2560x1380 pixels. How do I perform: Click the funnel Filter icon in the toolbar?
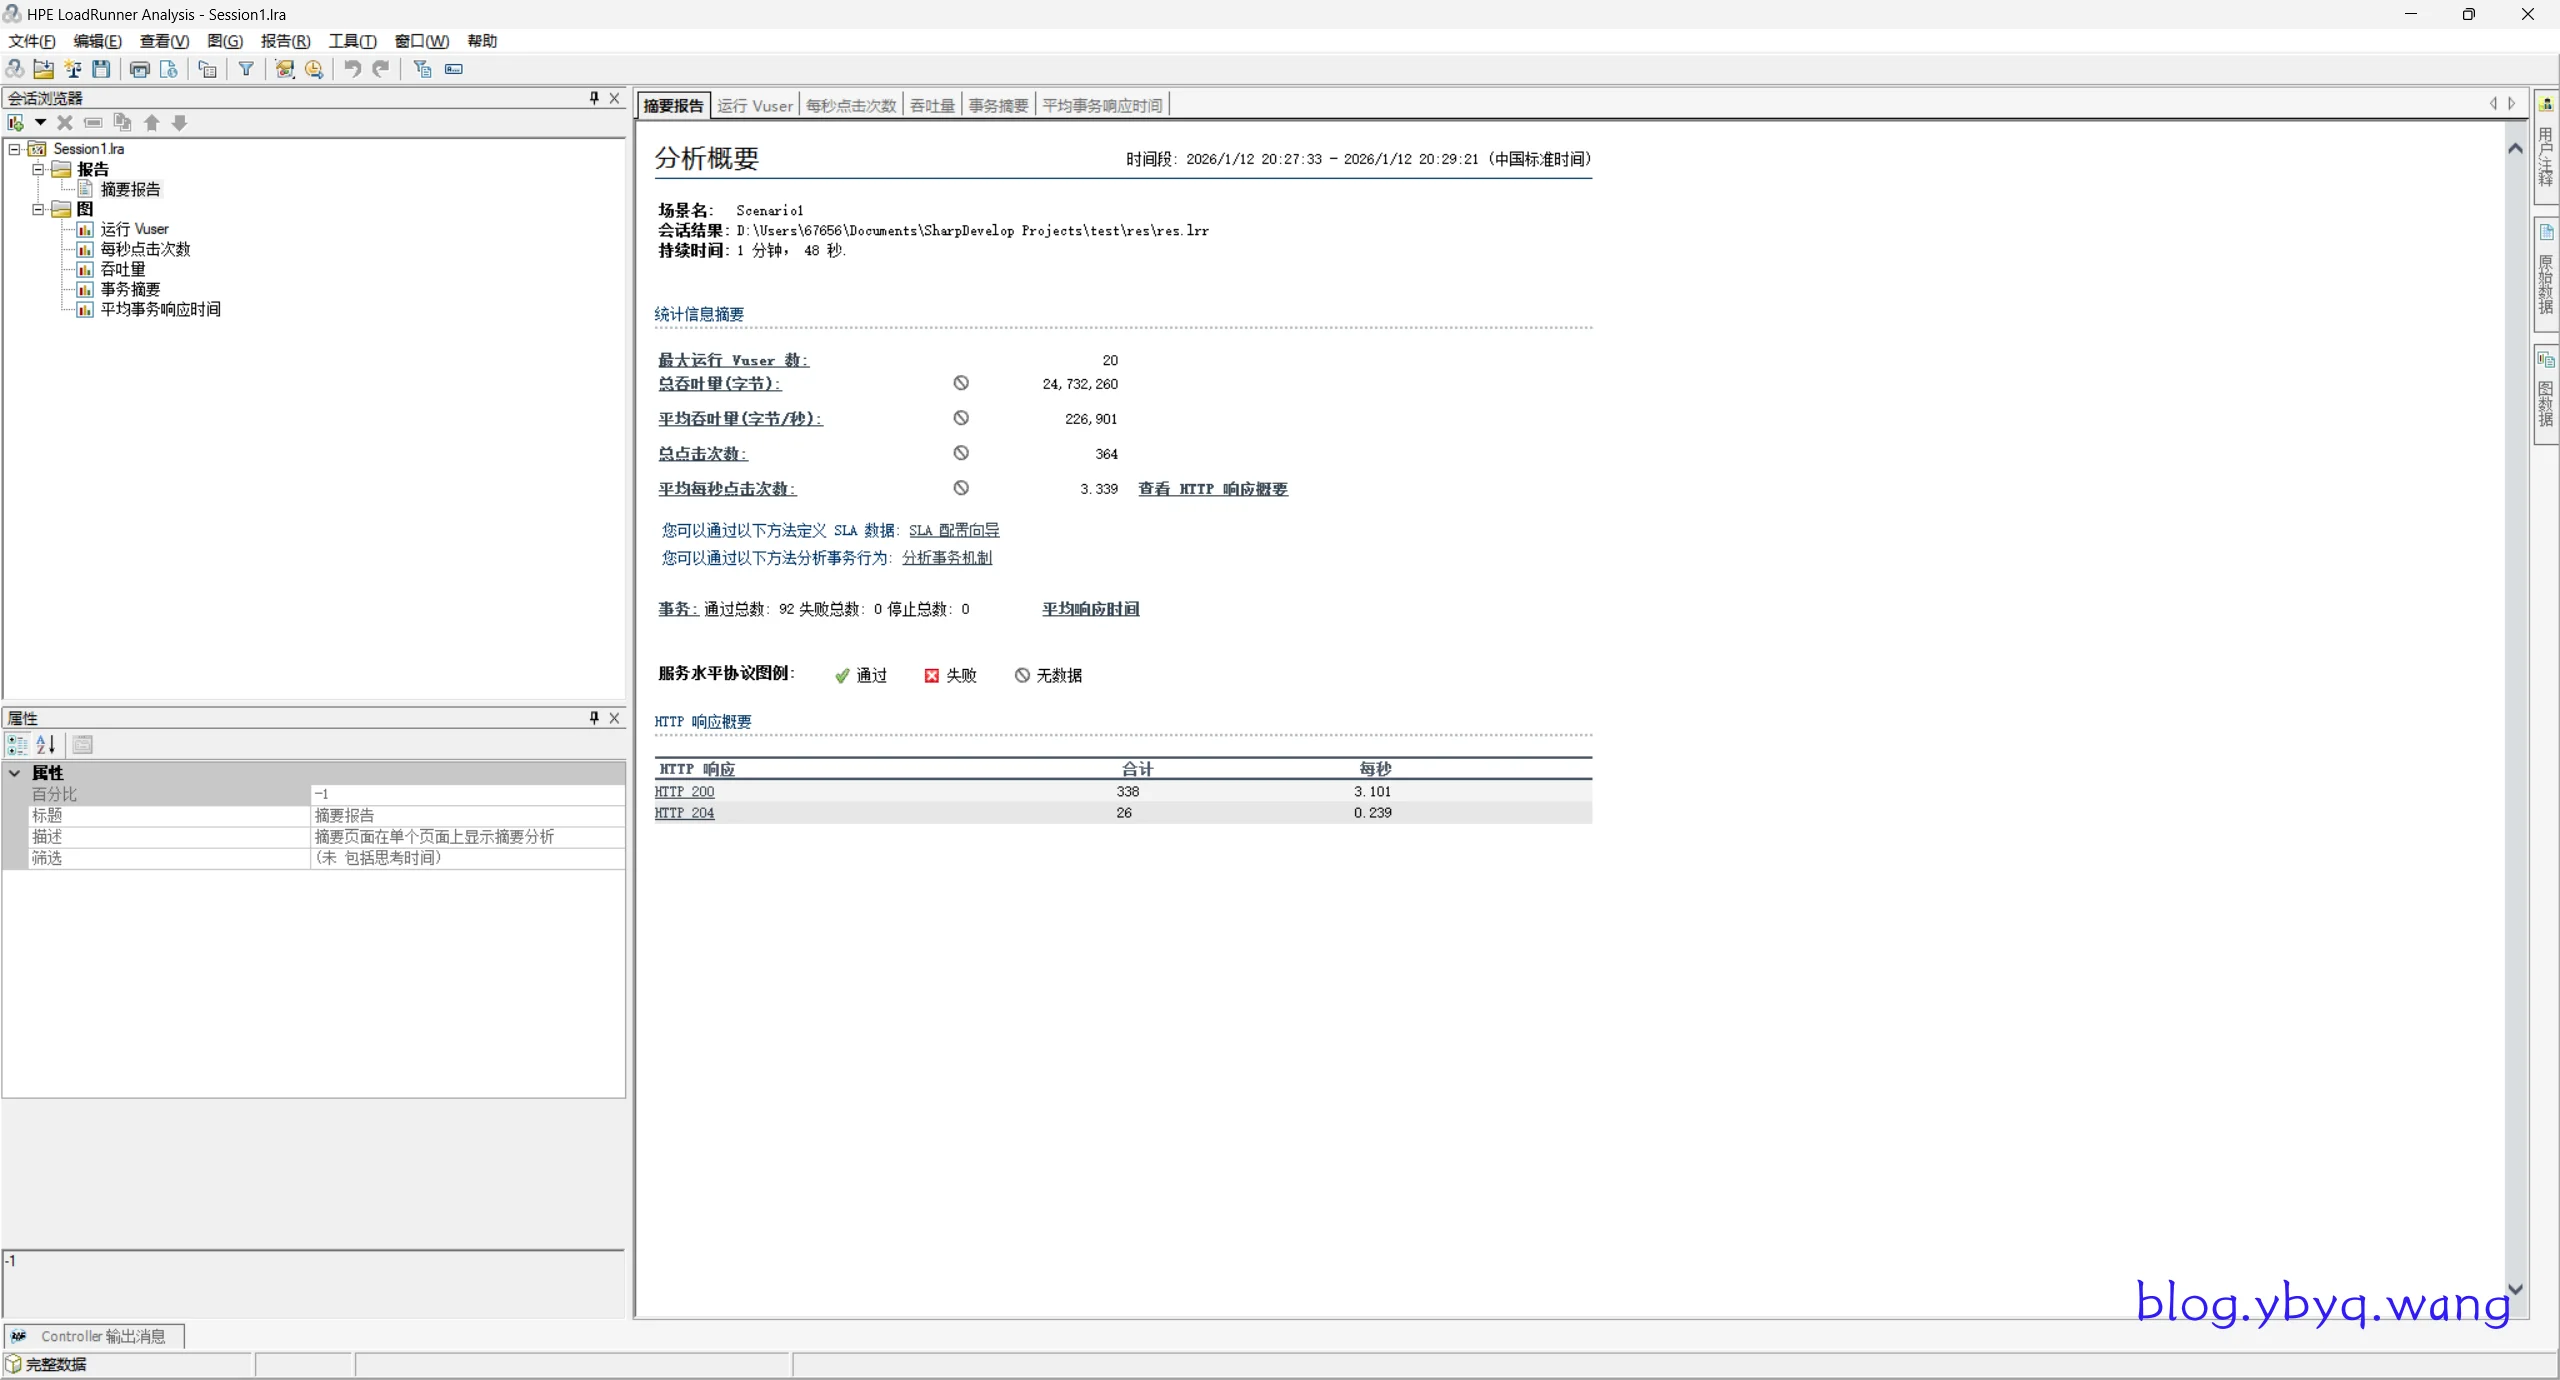click(246, 69)
